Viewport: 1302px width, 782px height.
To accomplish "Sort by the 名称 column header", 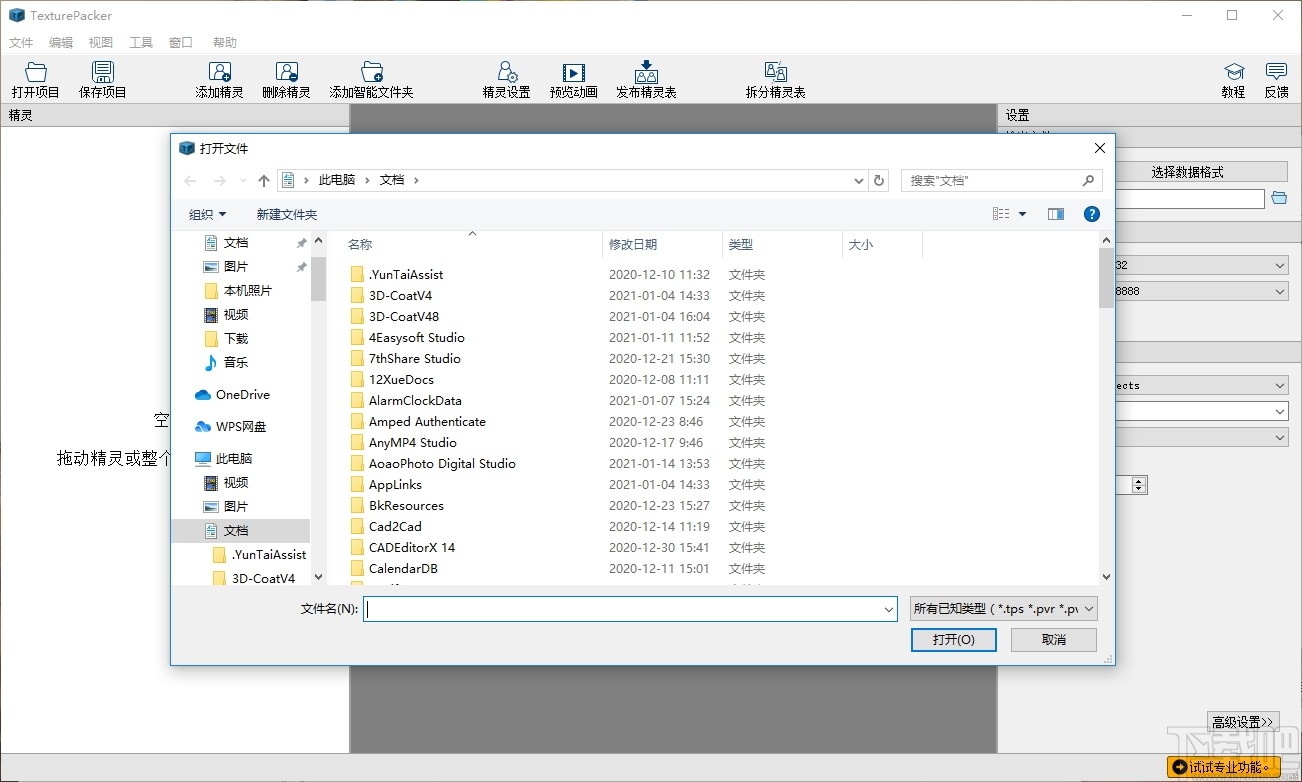I will 360,245.
